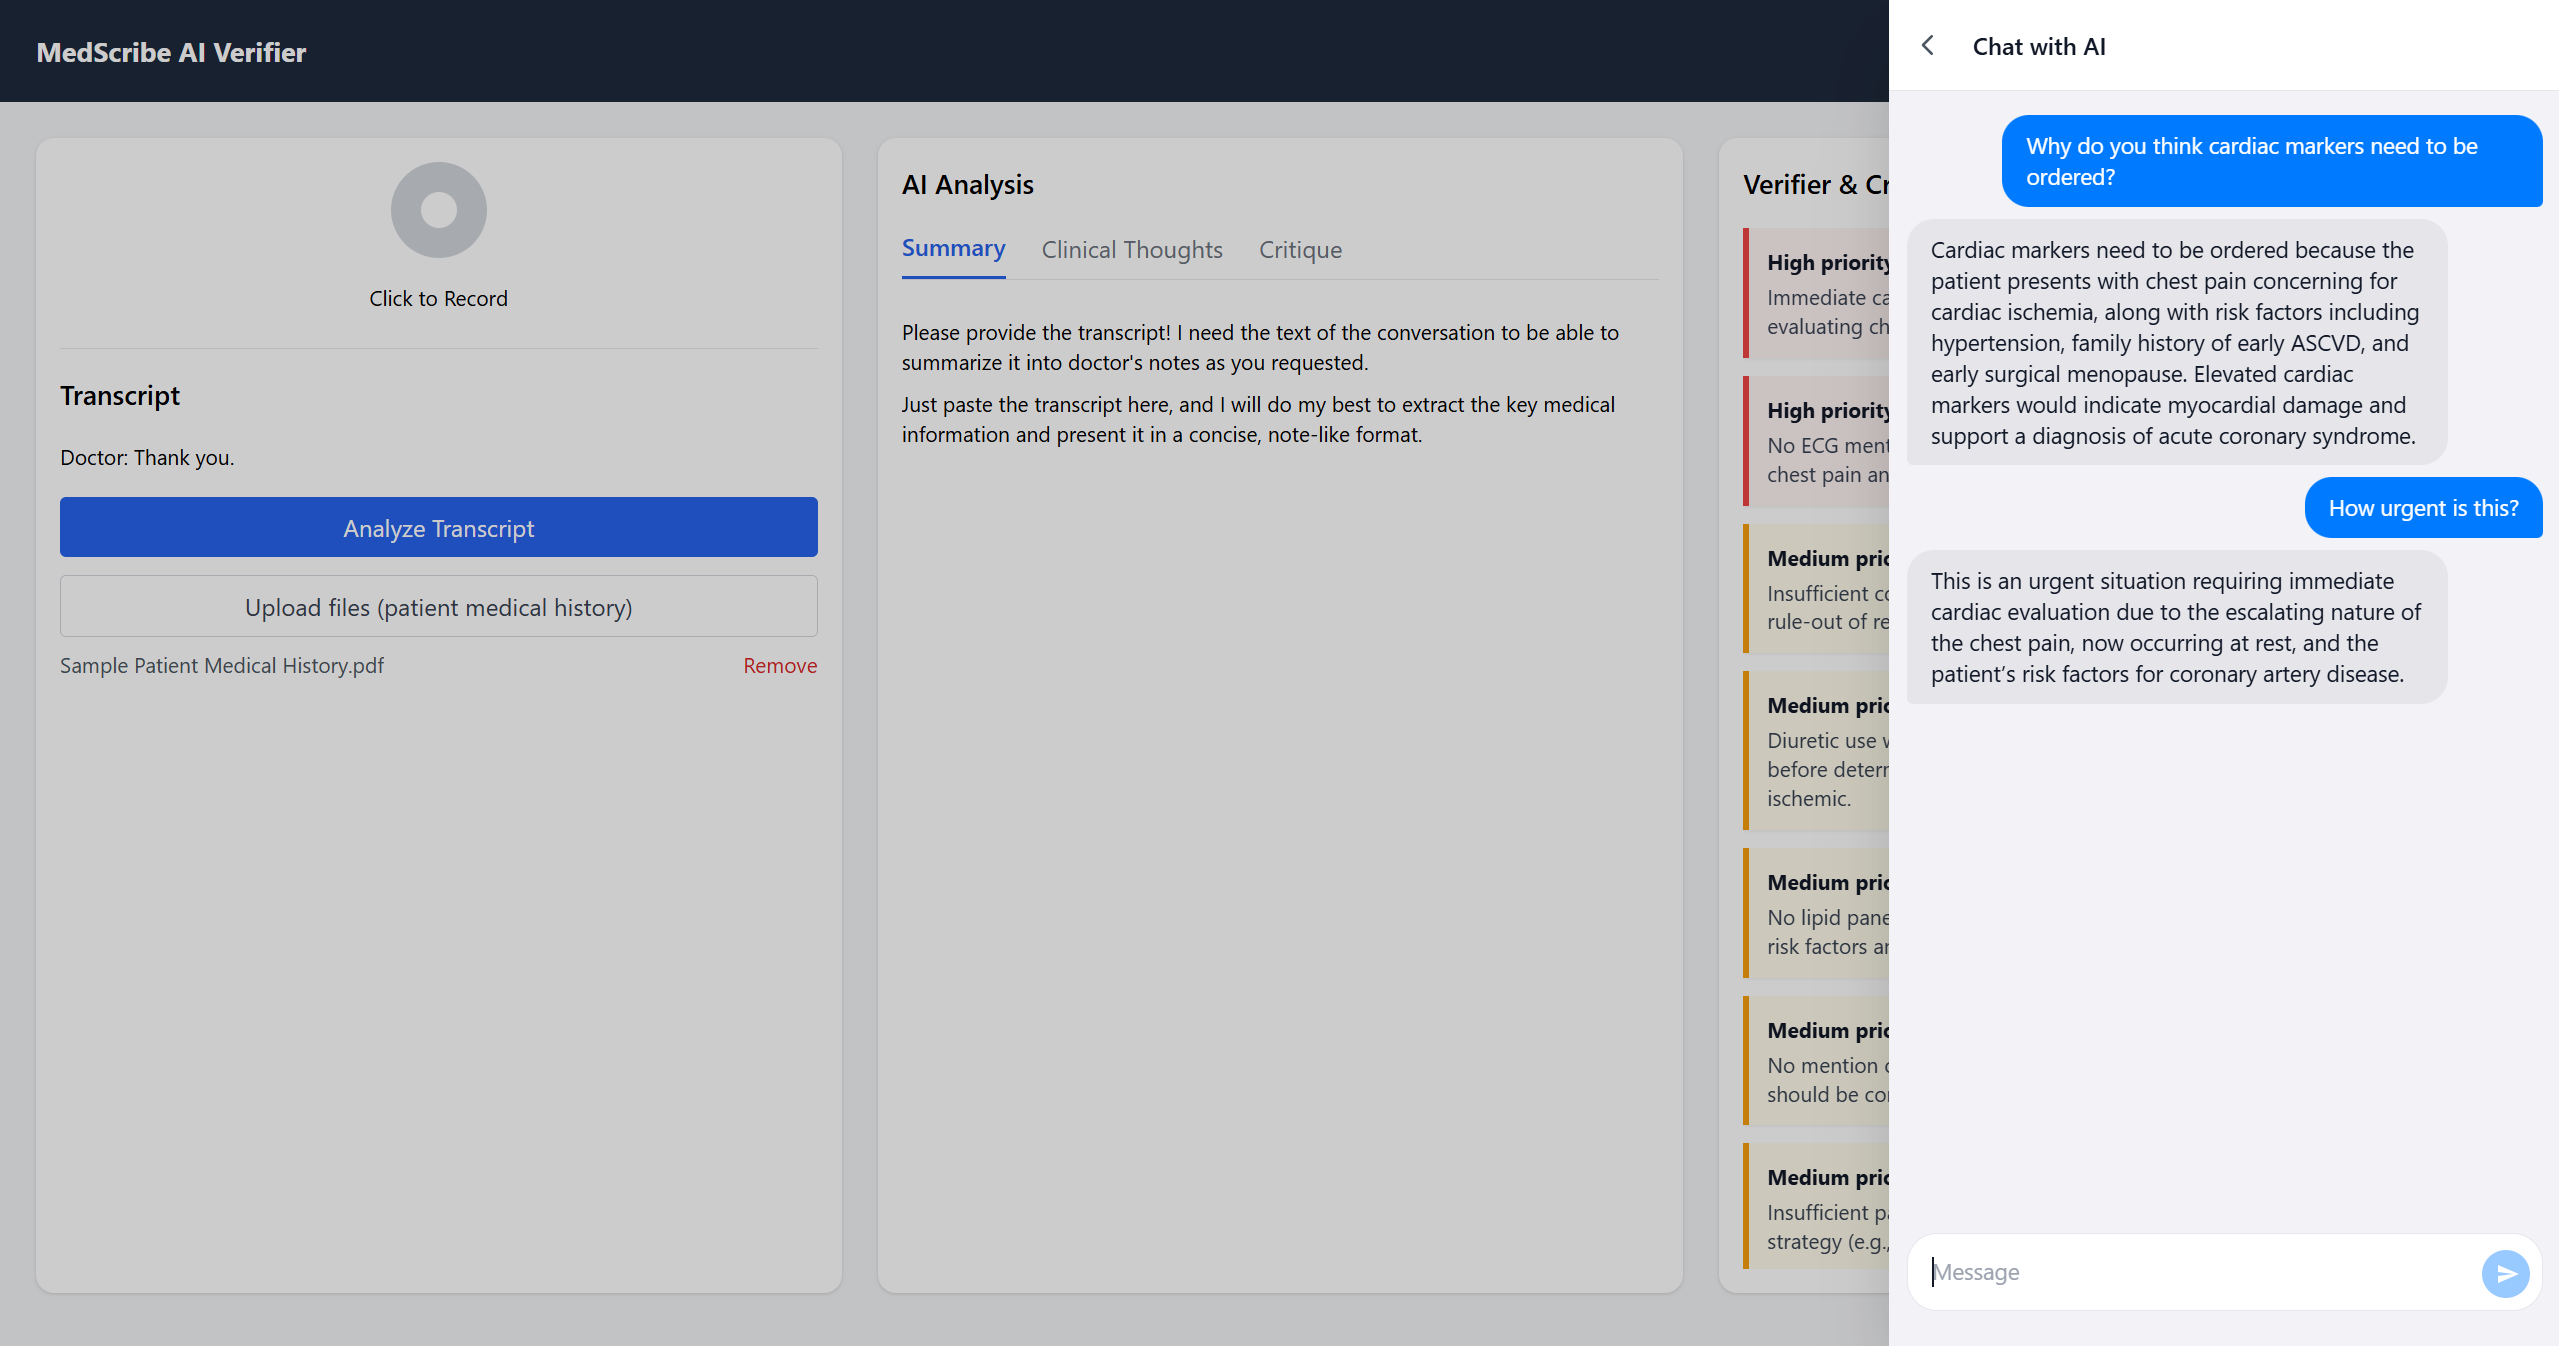Switch to the Clinical Thoughts tab
The height and width of the screenshot is (1346, 2559).
pyautogui.click(x=1131, y=250)
